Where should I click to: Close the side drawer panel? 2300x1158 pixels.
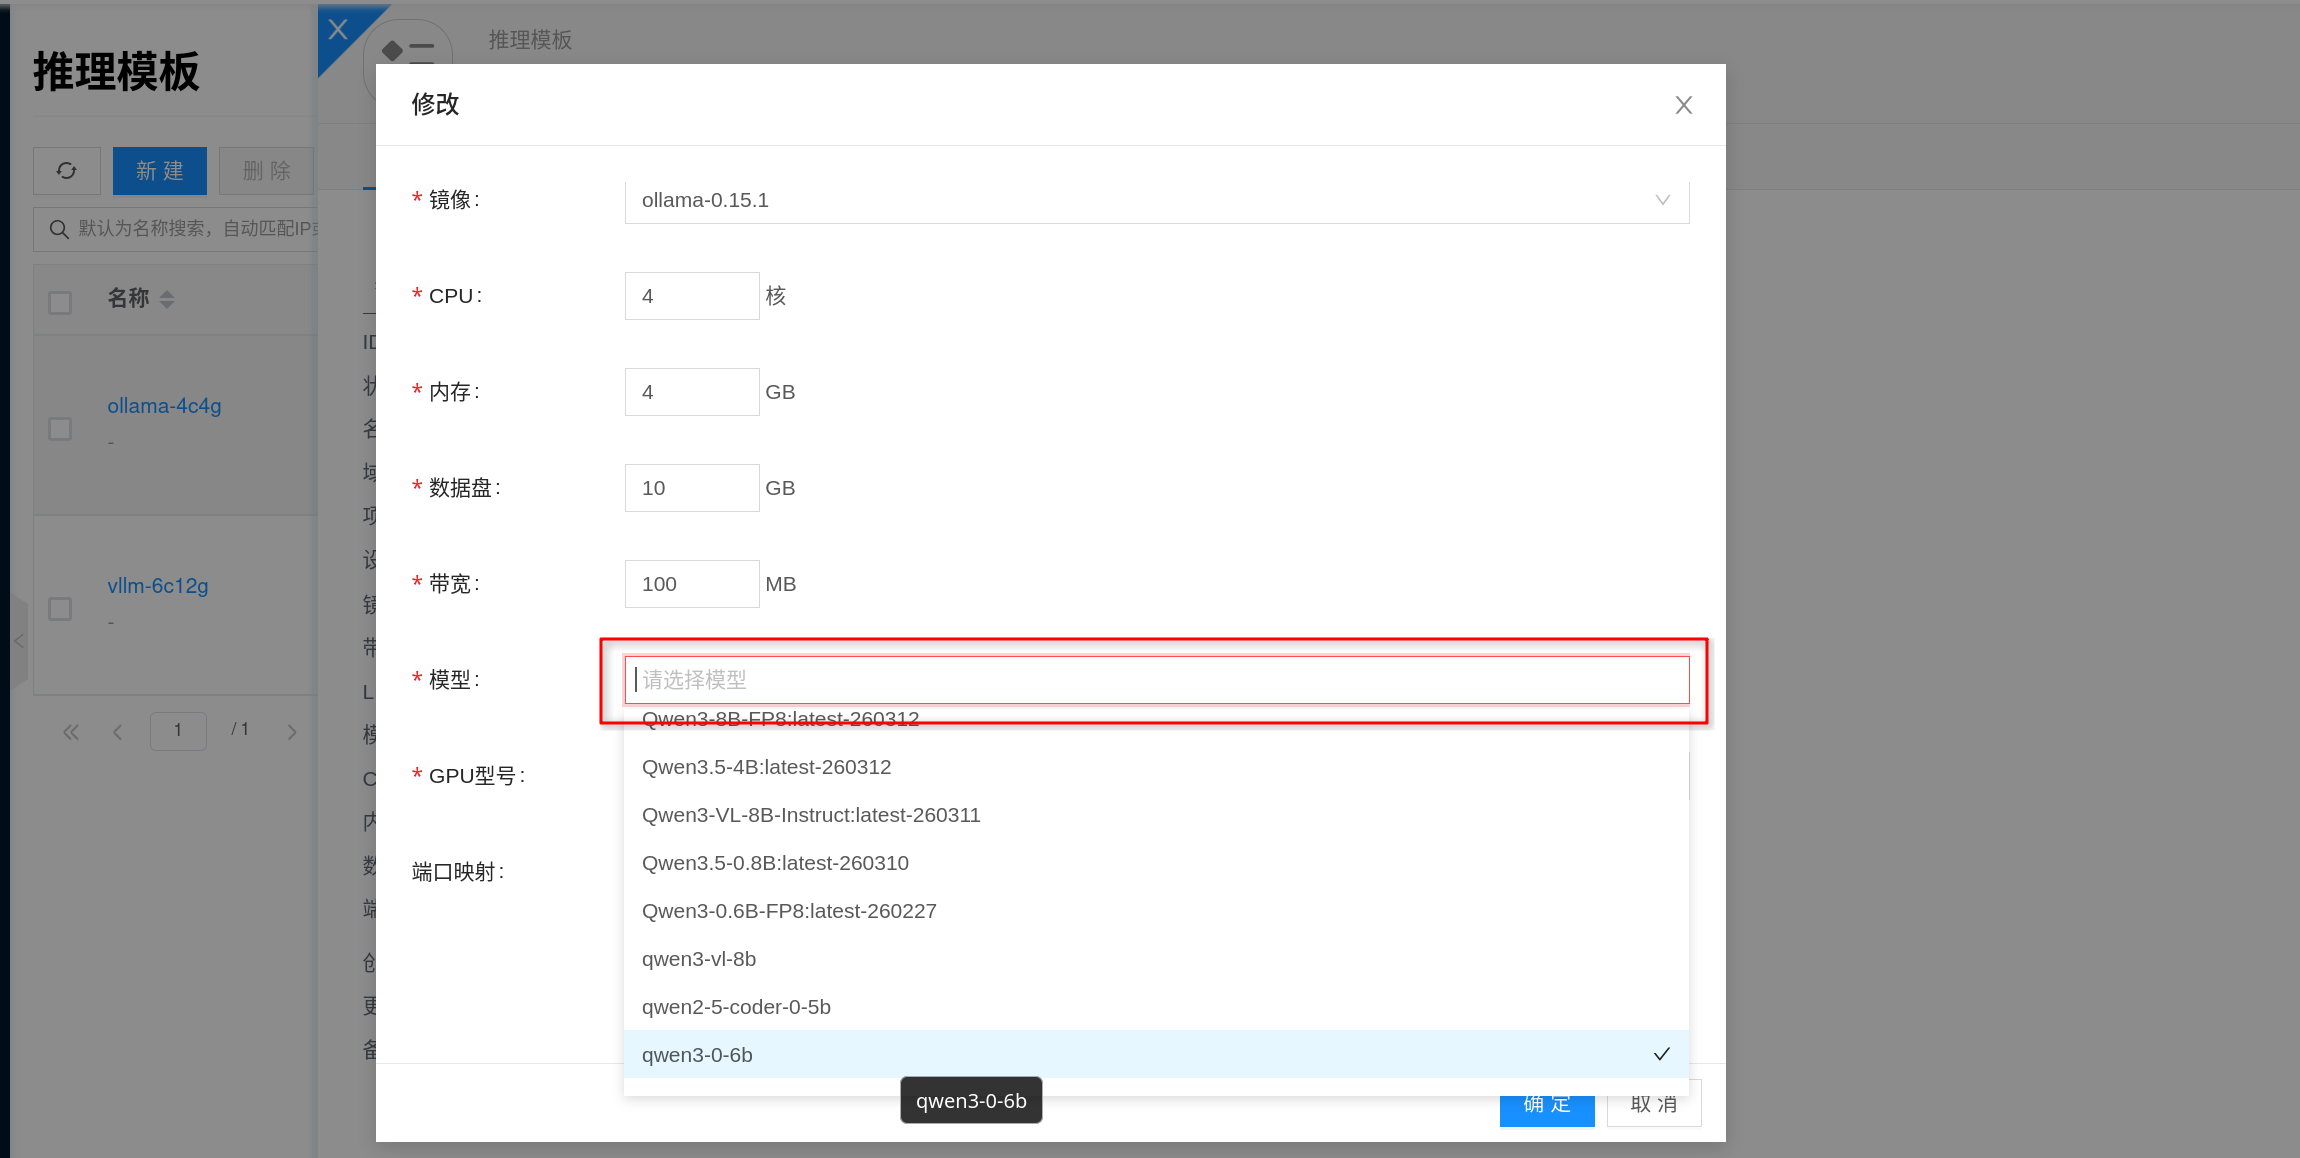pos(338,30)
